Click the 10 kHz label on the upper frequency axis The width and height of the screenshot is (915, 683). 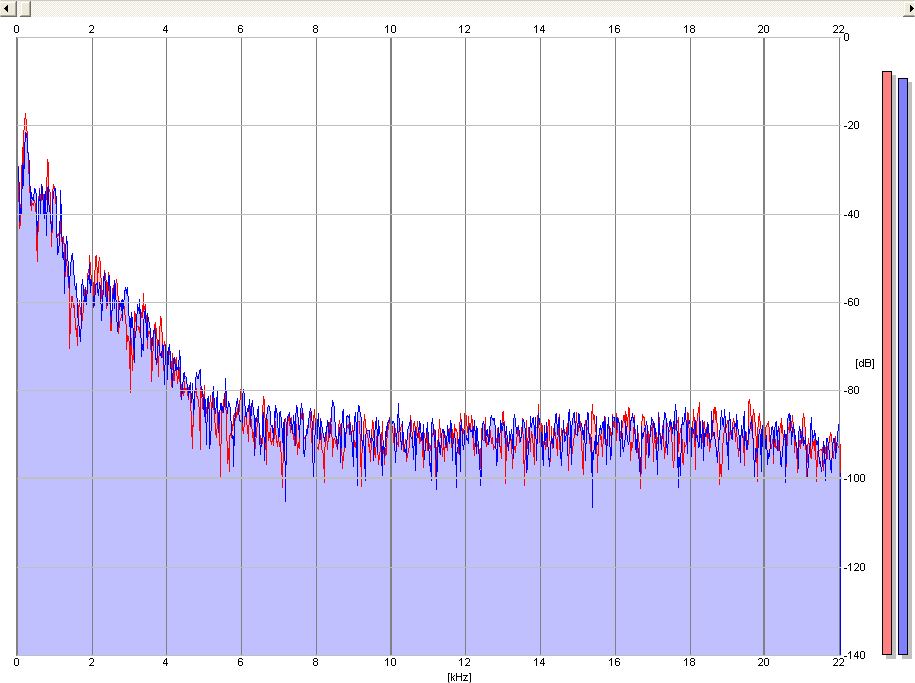390,29
